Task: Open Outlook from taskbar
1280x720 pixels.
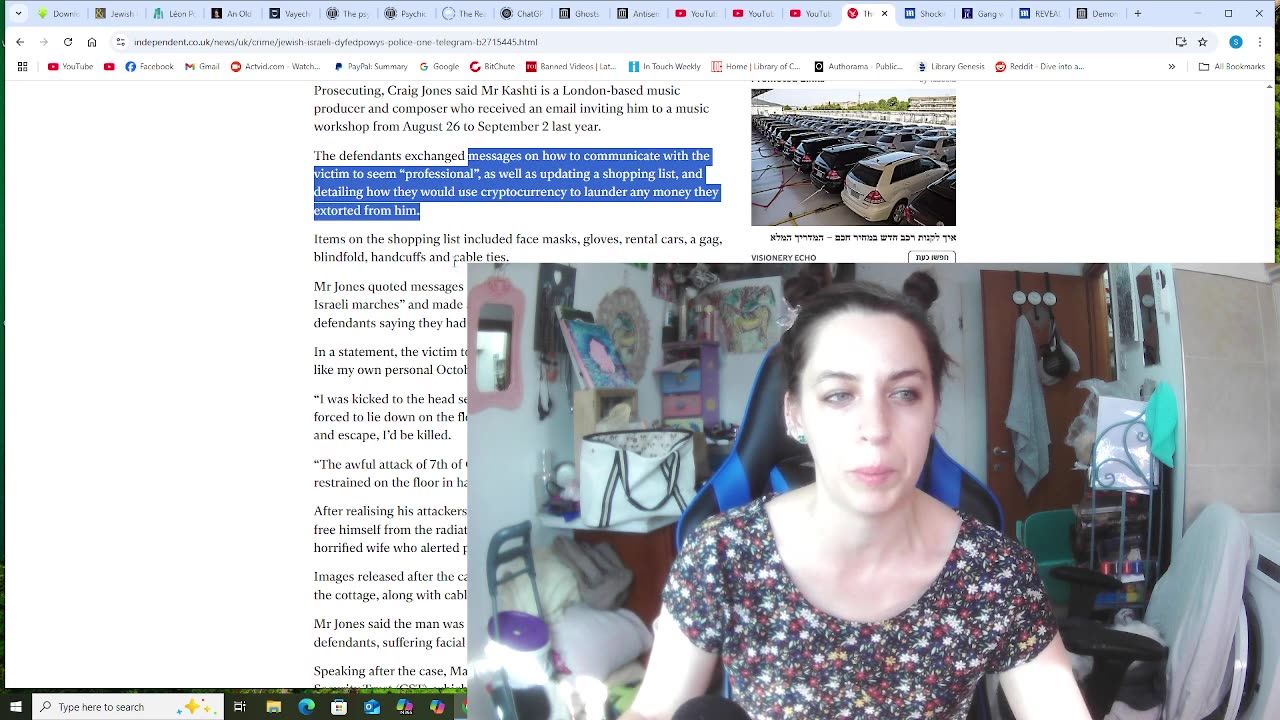Action: click(x=372, y=707)
